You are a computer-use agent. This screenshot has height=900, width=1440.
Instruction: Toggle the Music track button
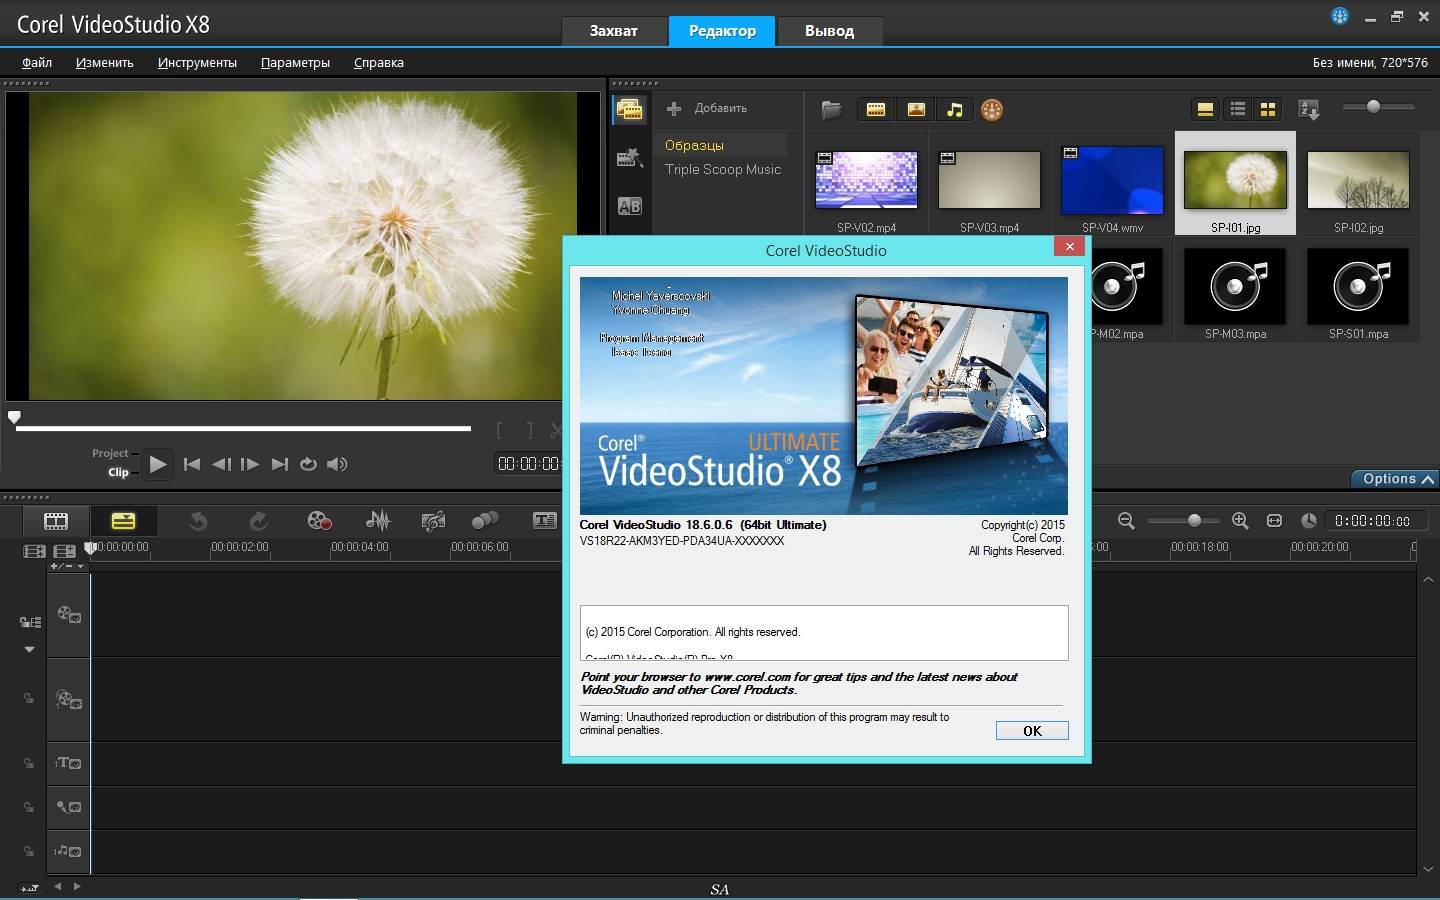tap(69, 851)
